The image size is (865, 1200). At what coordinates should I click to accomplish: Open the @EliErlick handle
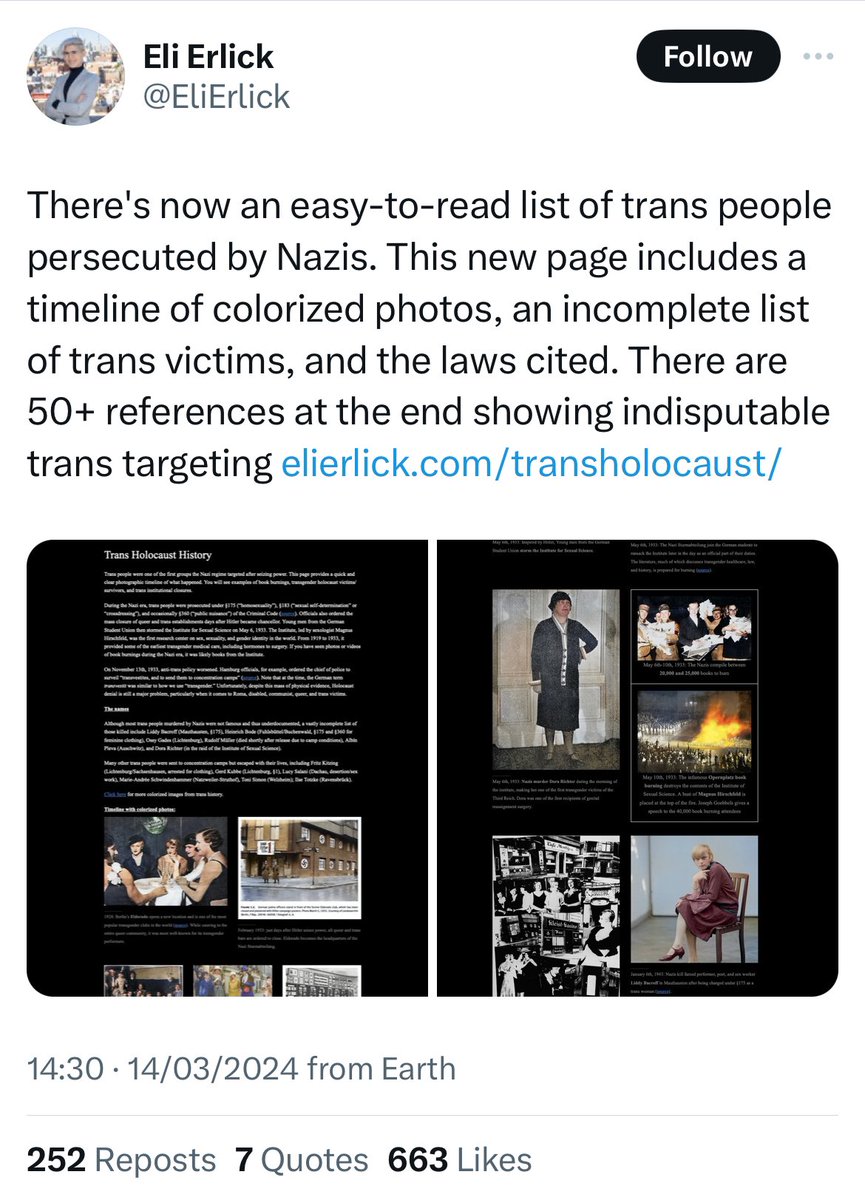pyautogui.click(x=217, y=96)
